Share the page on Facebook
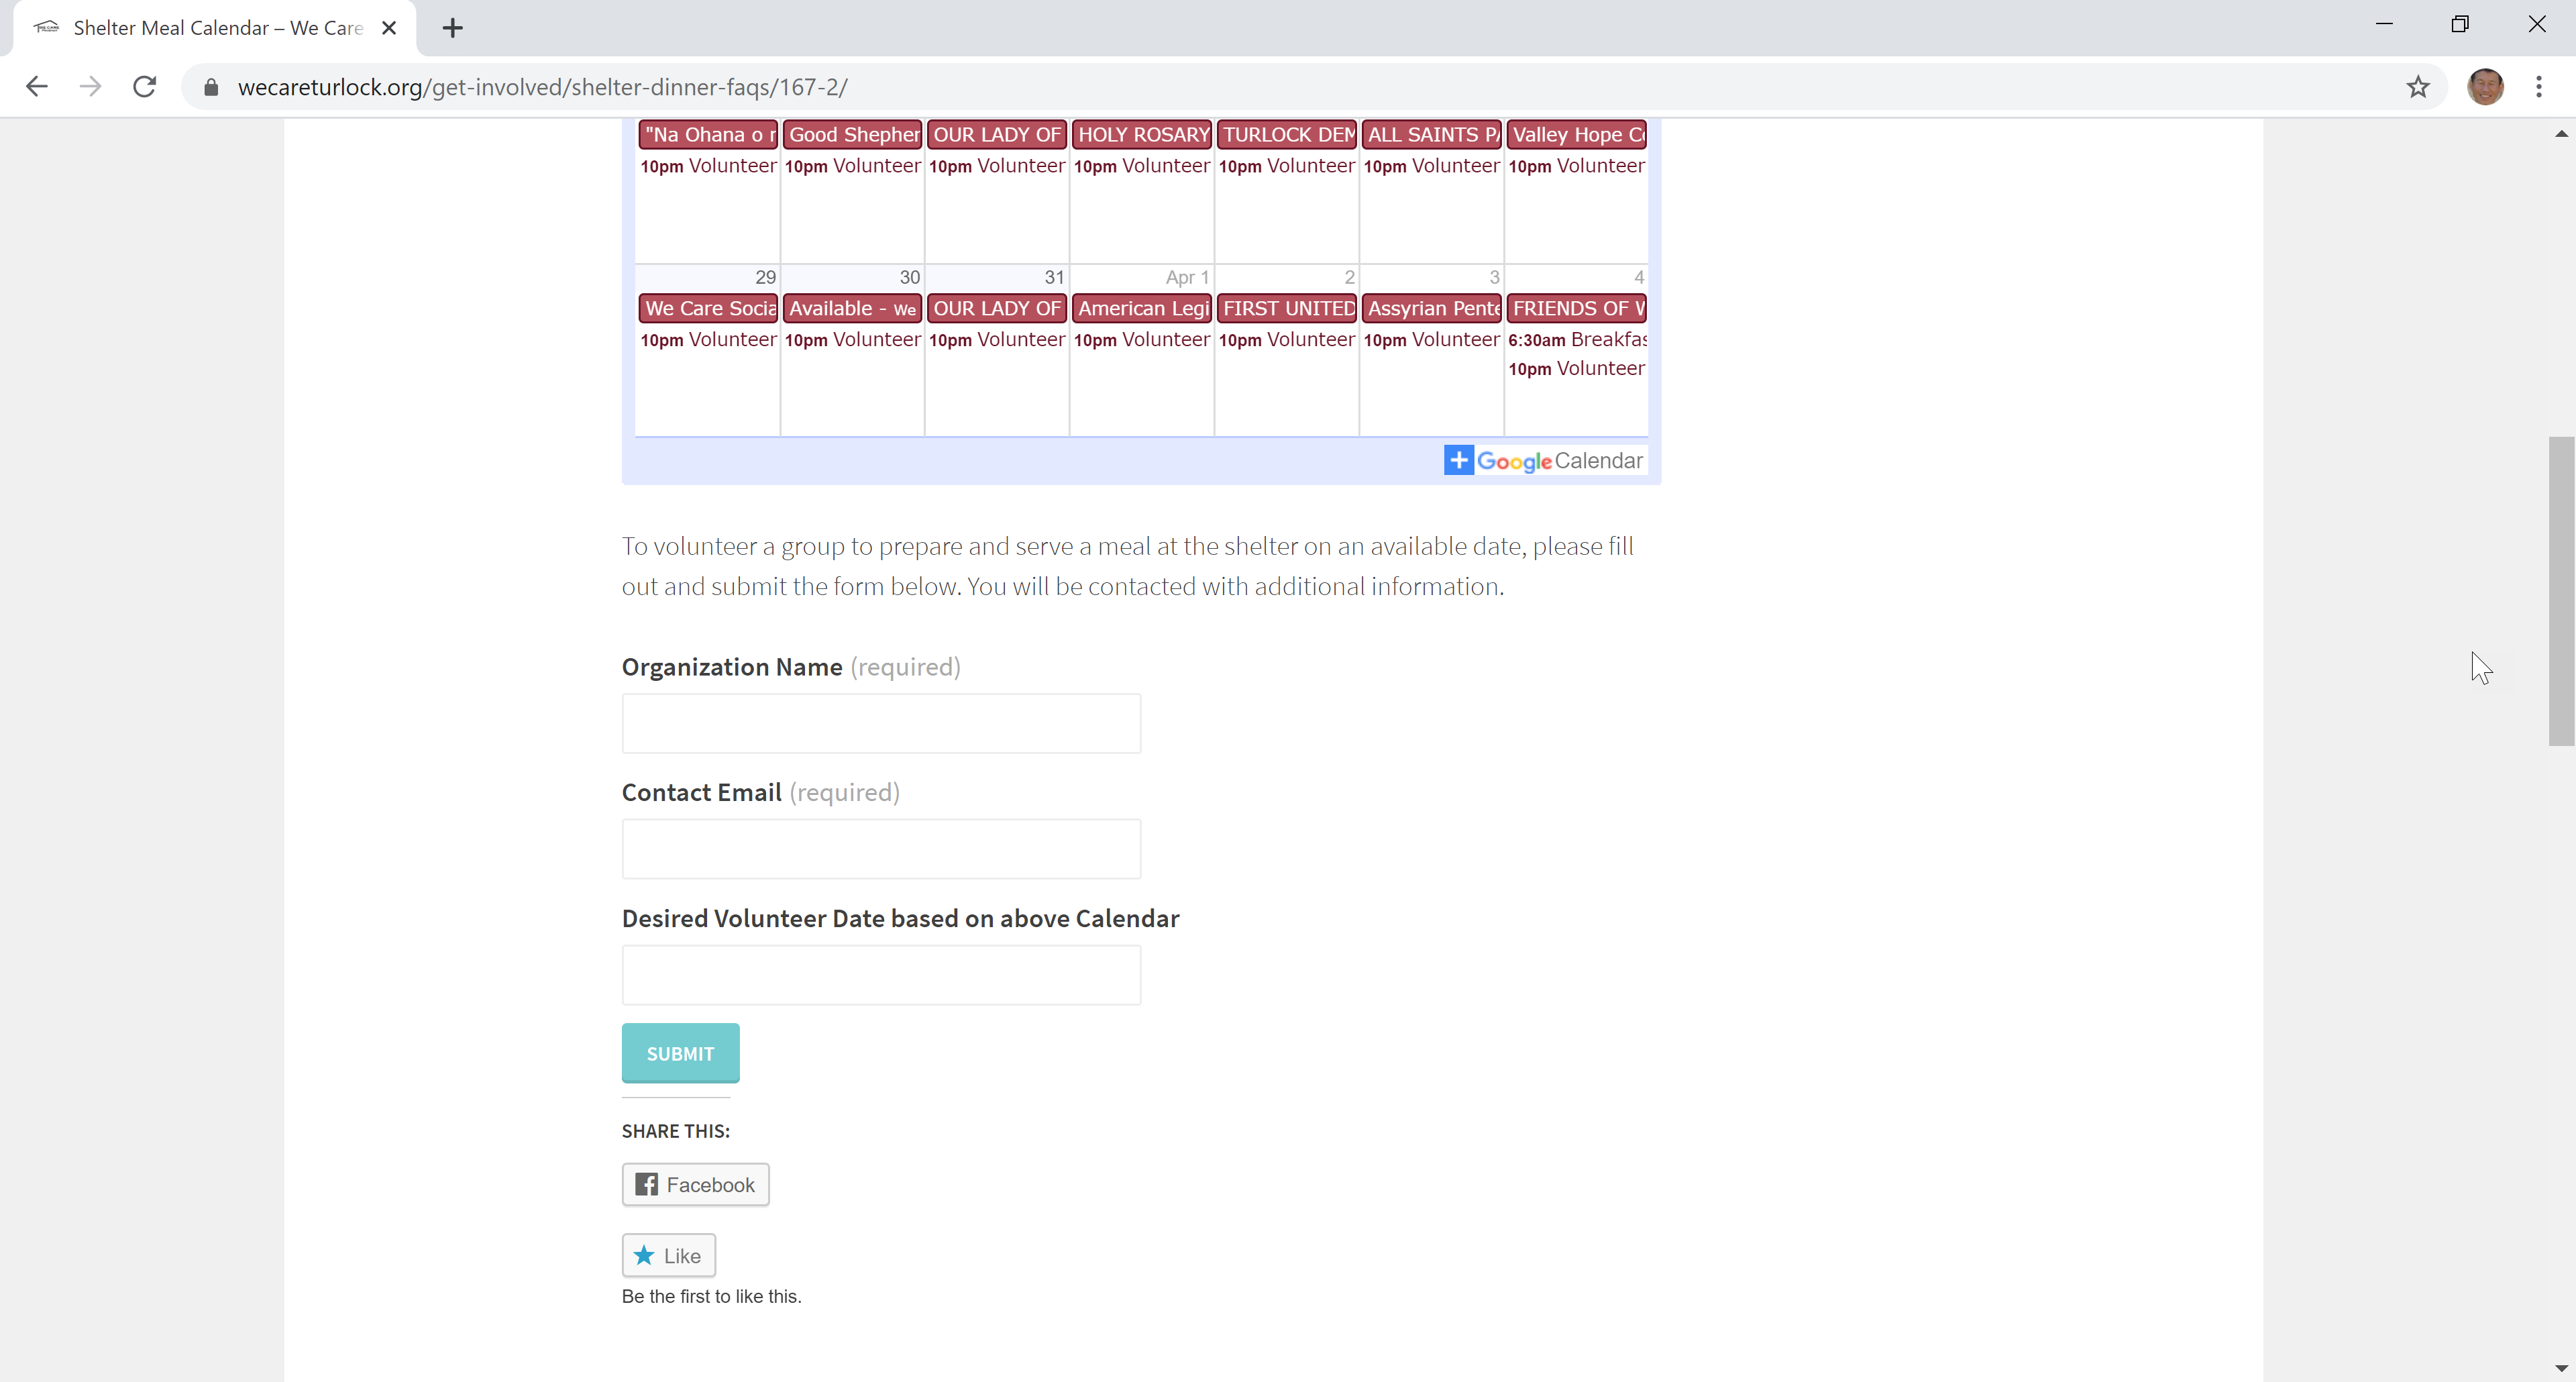Viewport: 2576px width, 1382px height. pos(695,1185)
